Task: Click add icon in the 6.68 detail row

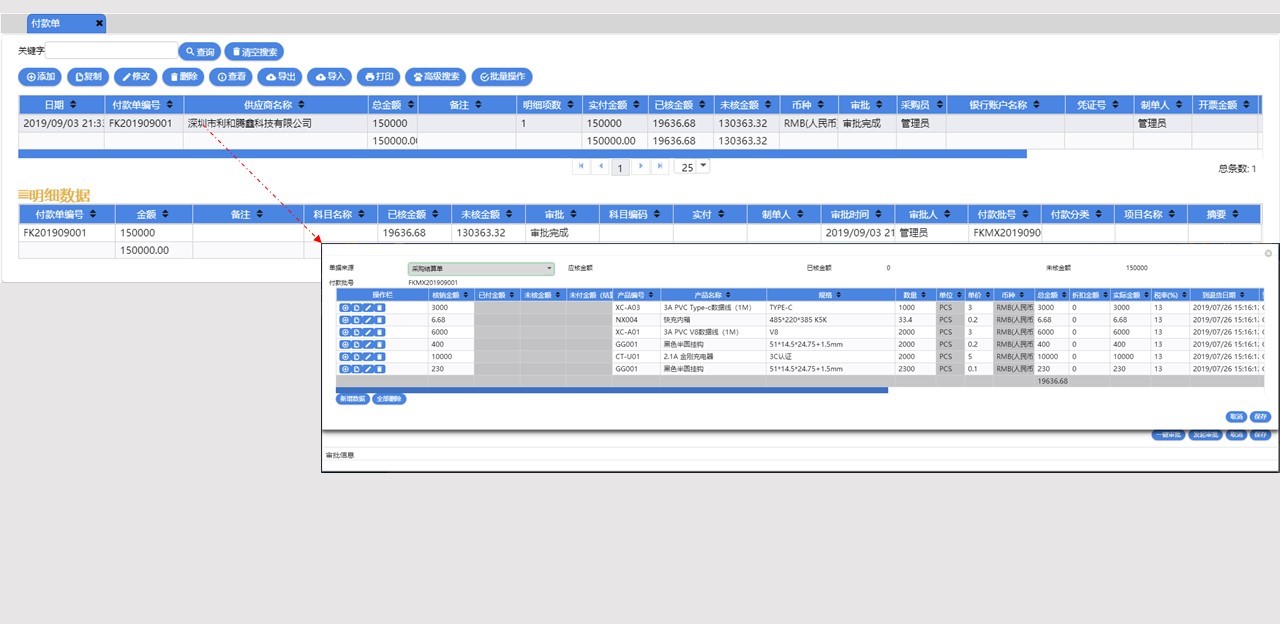Action: 345,320
